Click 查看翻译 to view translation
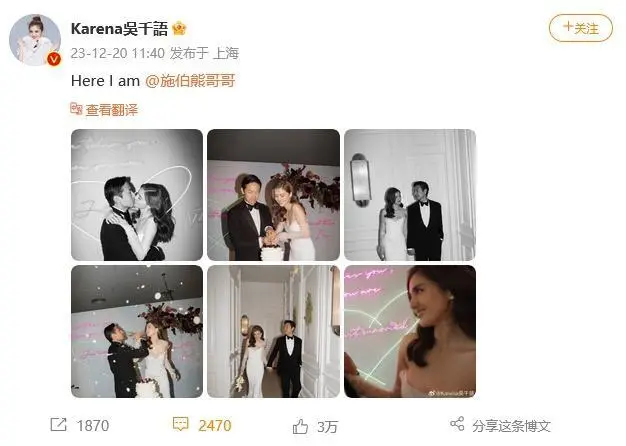This screenshot has width=626, height=446. (112, 109)
